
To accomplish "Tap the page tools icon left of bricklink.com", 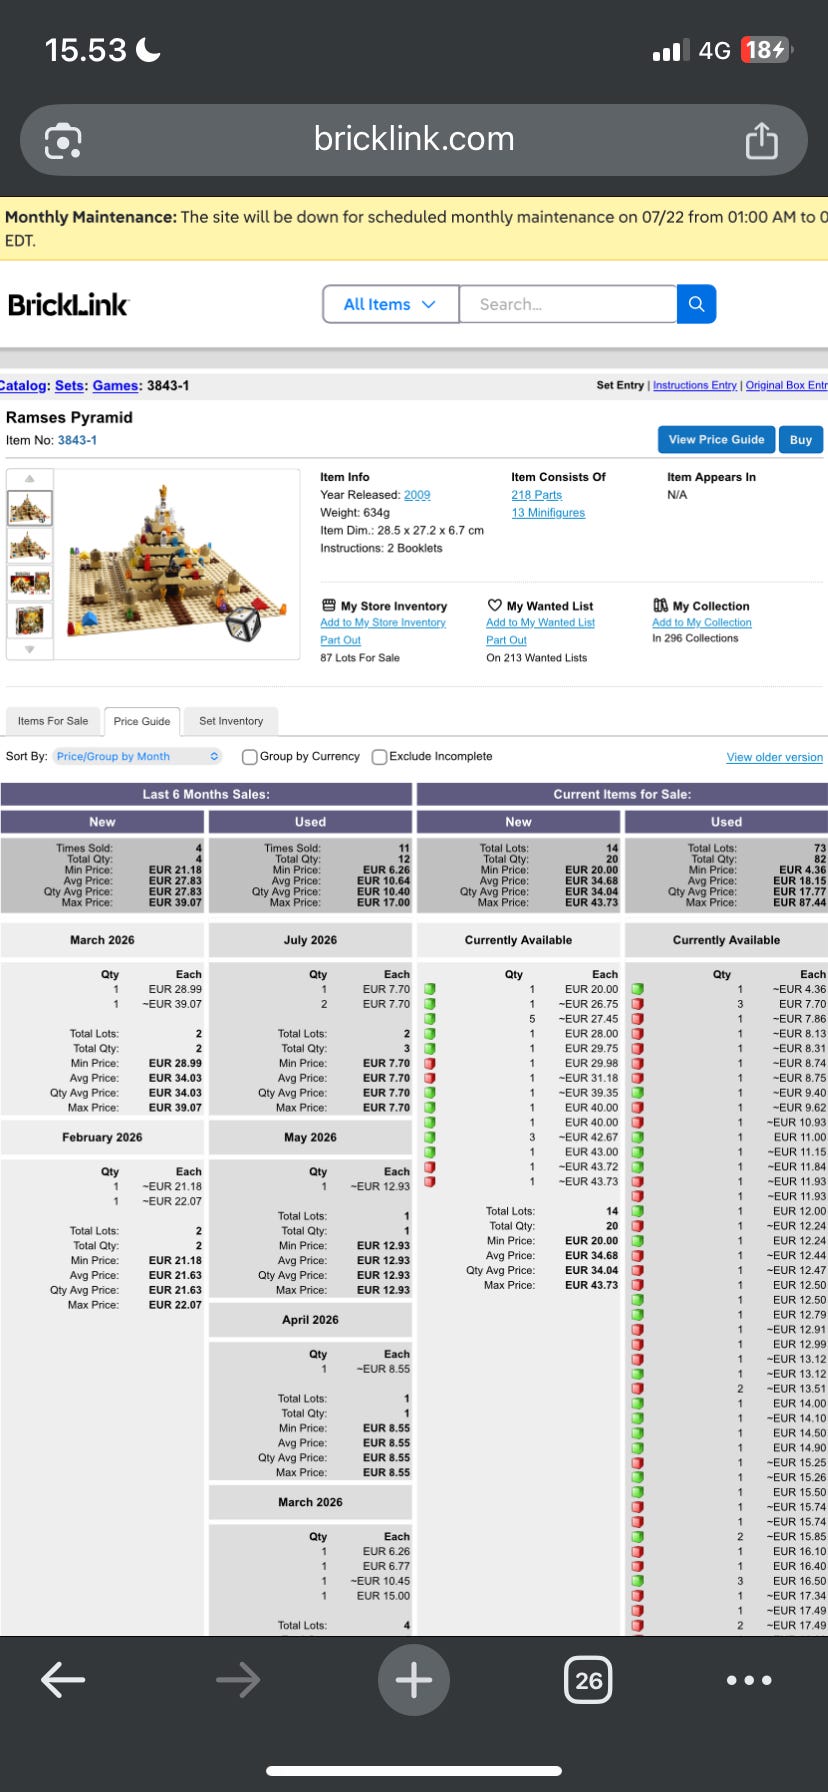I will pyautogui.click(x=63, y=140).
